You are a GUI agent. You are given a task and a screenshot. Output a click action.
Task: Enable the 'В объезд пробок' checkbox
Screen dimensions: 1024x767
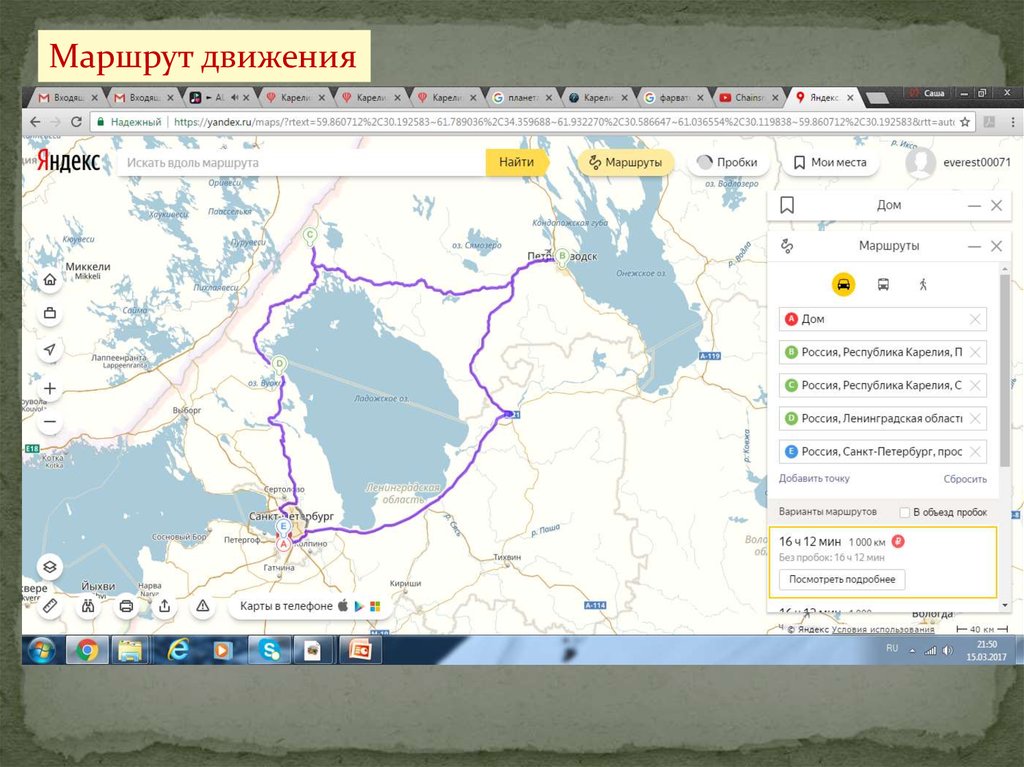coord(905,512)
